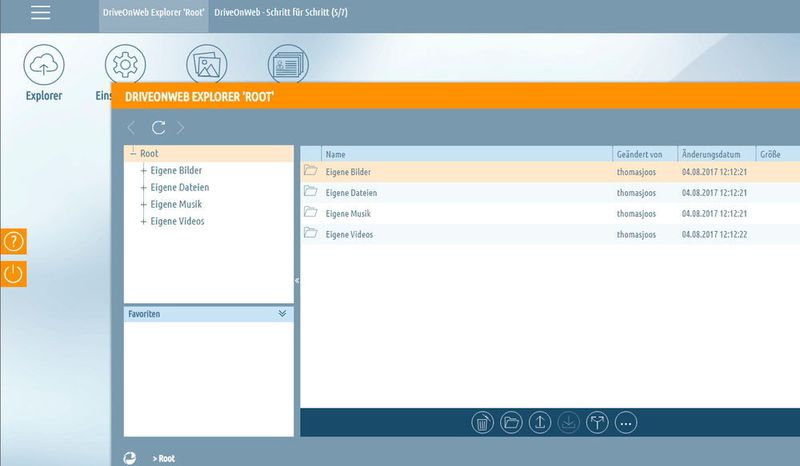Click the Root breadcrumb link

[x=165, y=458]
